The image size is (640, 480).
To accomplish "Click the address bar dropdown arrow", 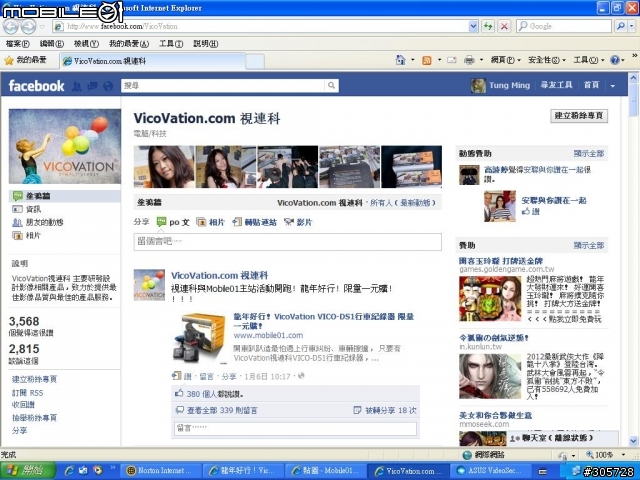I will point(473,27).
